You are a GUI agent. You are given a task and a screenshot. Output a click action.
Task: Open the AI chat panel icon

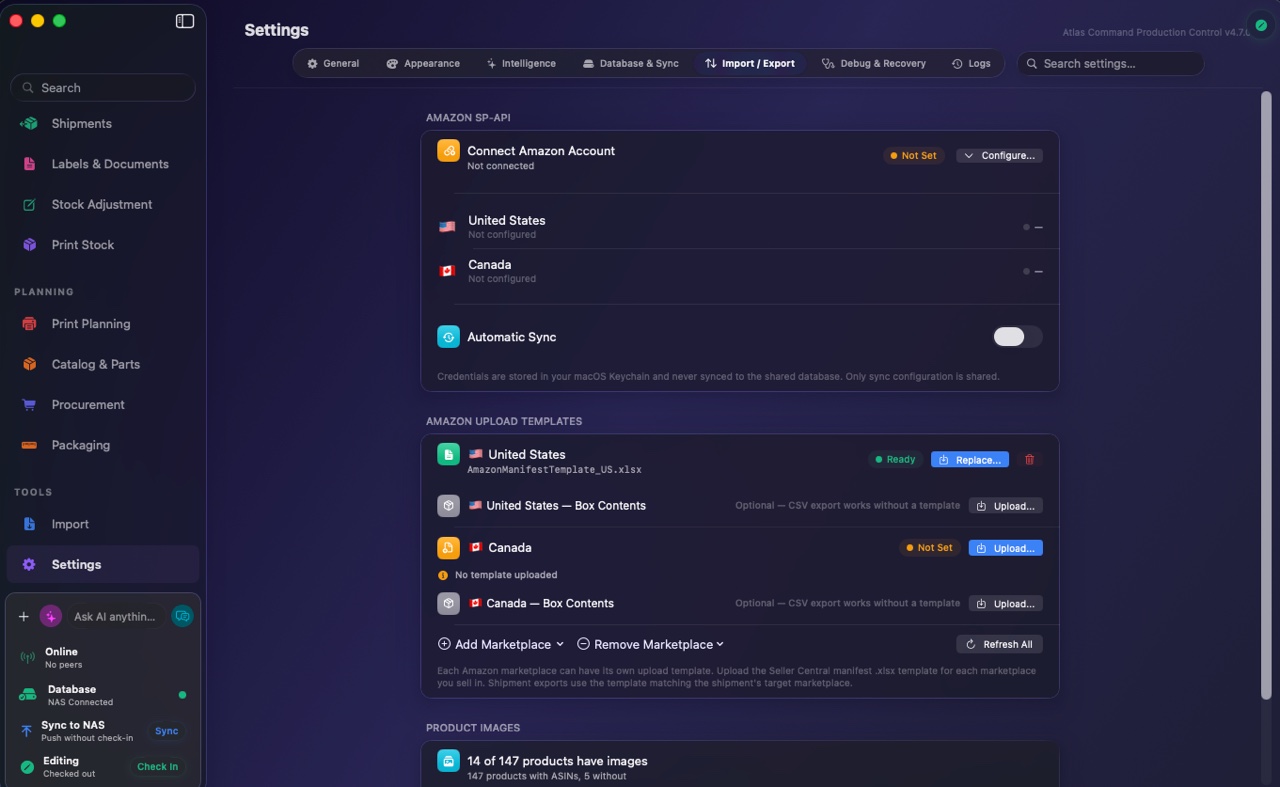click(182, 617)
